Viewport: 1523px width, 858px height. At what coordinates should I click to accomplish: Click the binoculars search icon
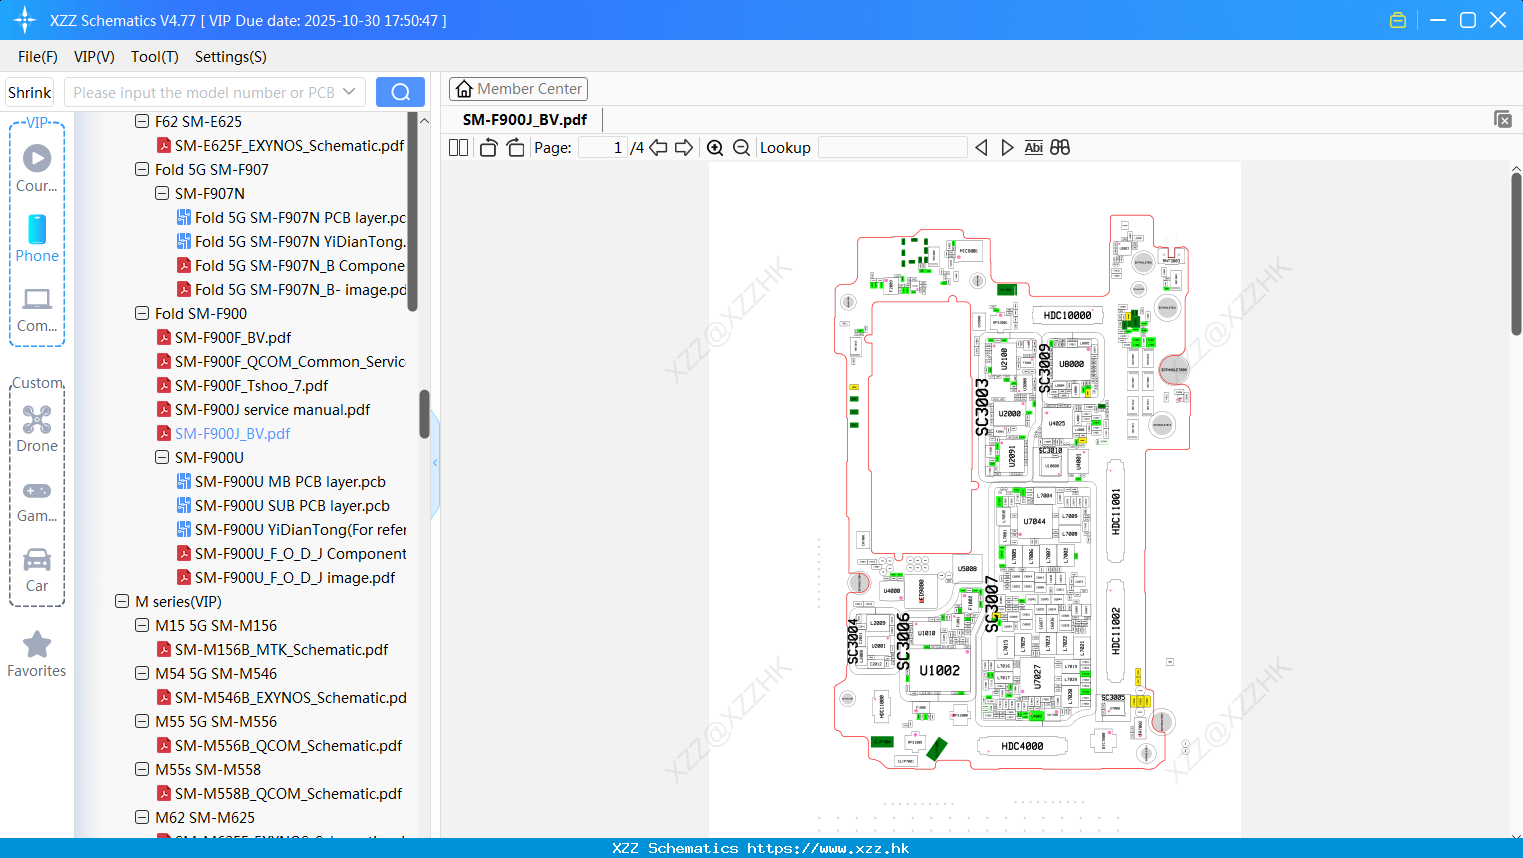[1060, 147]
